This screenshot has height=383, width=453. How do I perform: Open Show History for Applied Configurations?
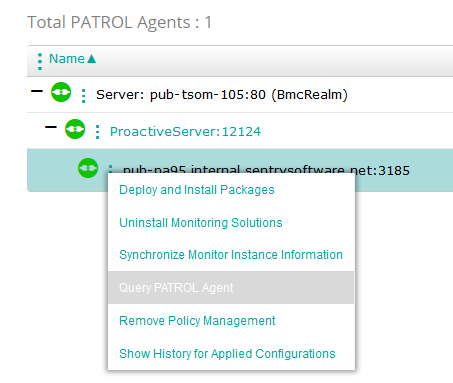(x=227, y=354)
